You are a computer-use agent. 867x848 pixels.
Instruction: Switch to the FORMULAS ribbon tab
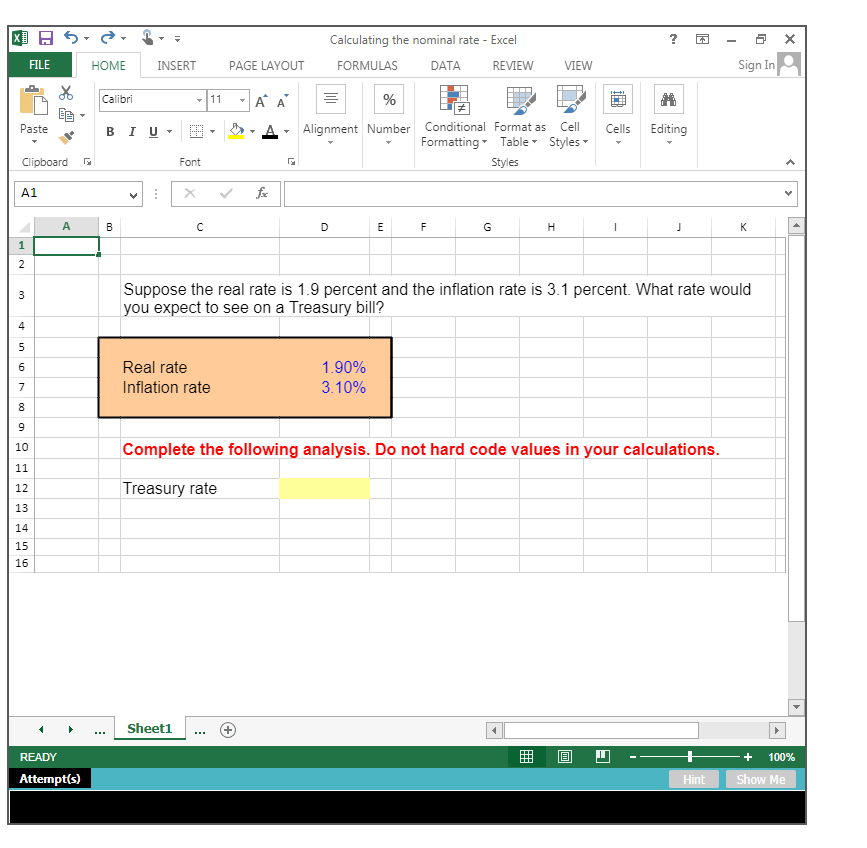367,65
